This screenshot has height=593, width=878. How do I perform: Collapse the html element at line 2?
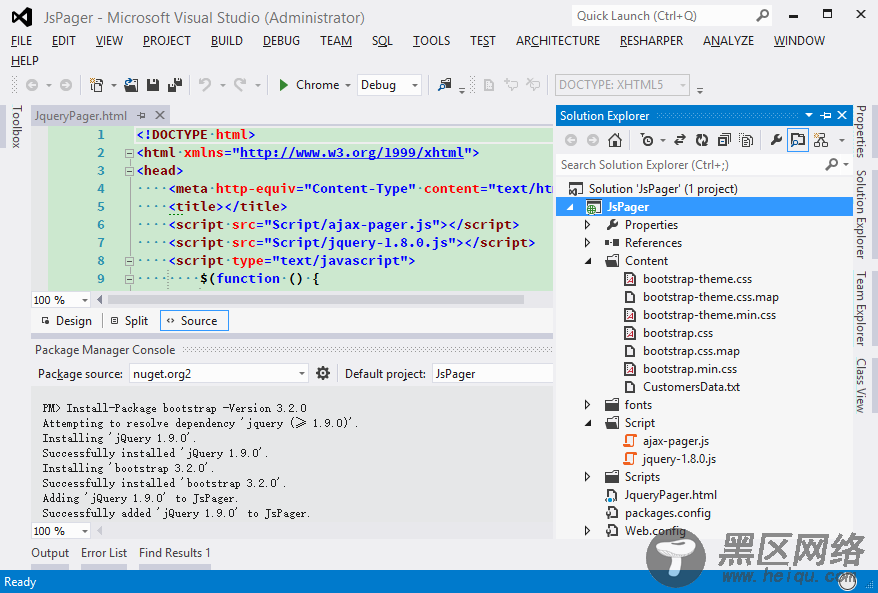[x=129, y=153]
